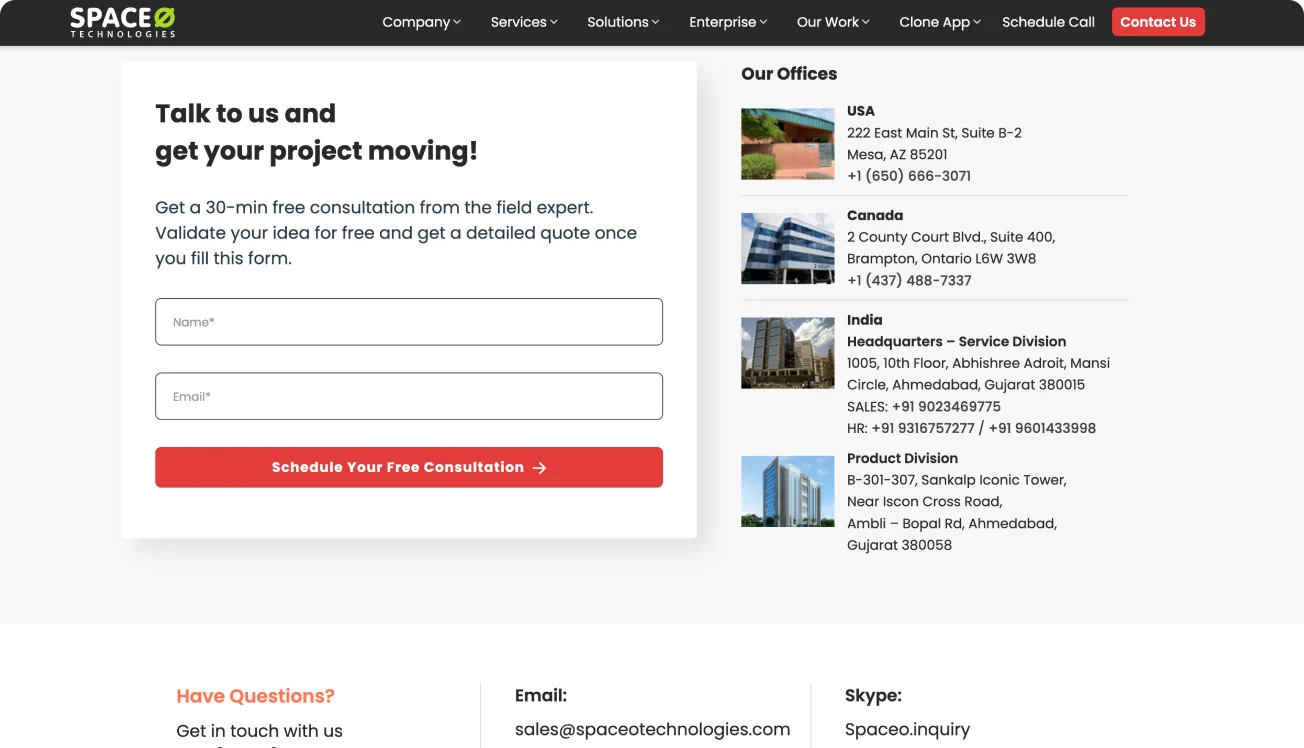Click HR number +91 9601433998
This screenshot has width=1304, height=748.
click(x=1042, y=428)
